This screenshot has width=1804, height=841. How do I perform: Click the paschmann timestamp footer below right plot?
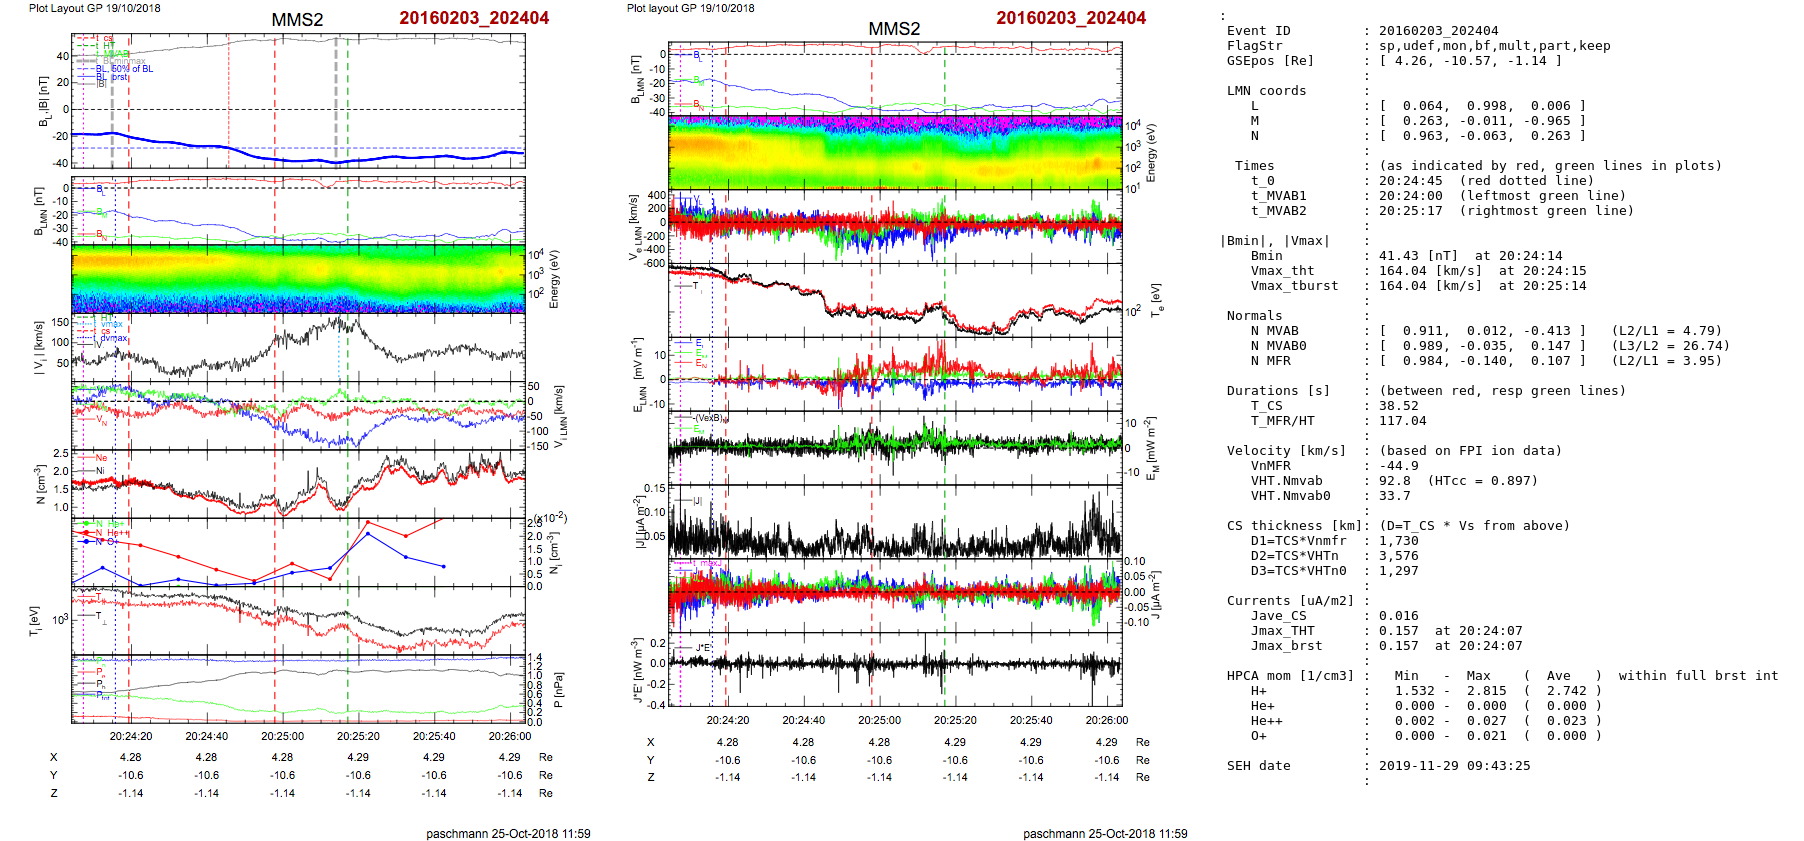pyautogui.click(x=1105, y=833)
